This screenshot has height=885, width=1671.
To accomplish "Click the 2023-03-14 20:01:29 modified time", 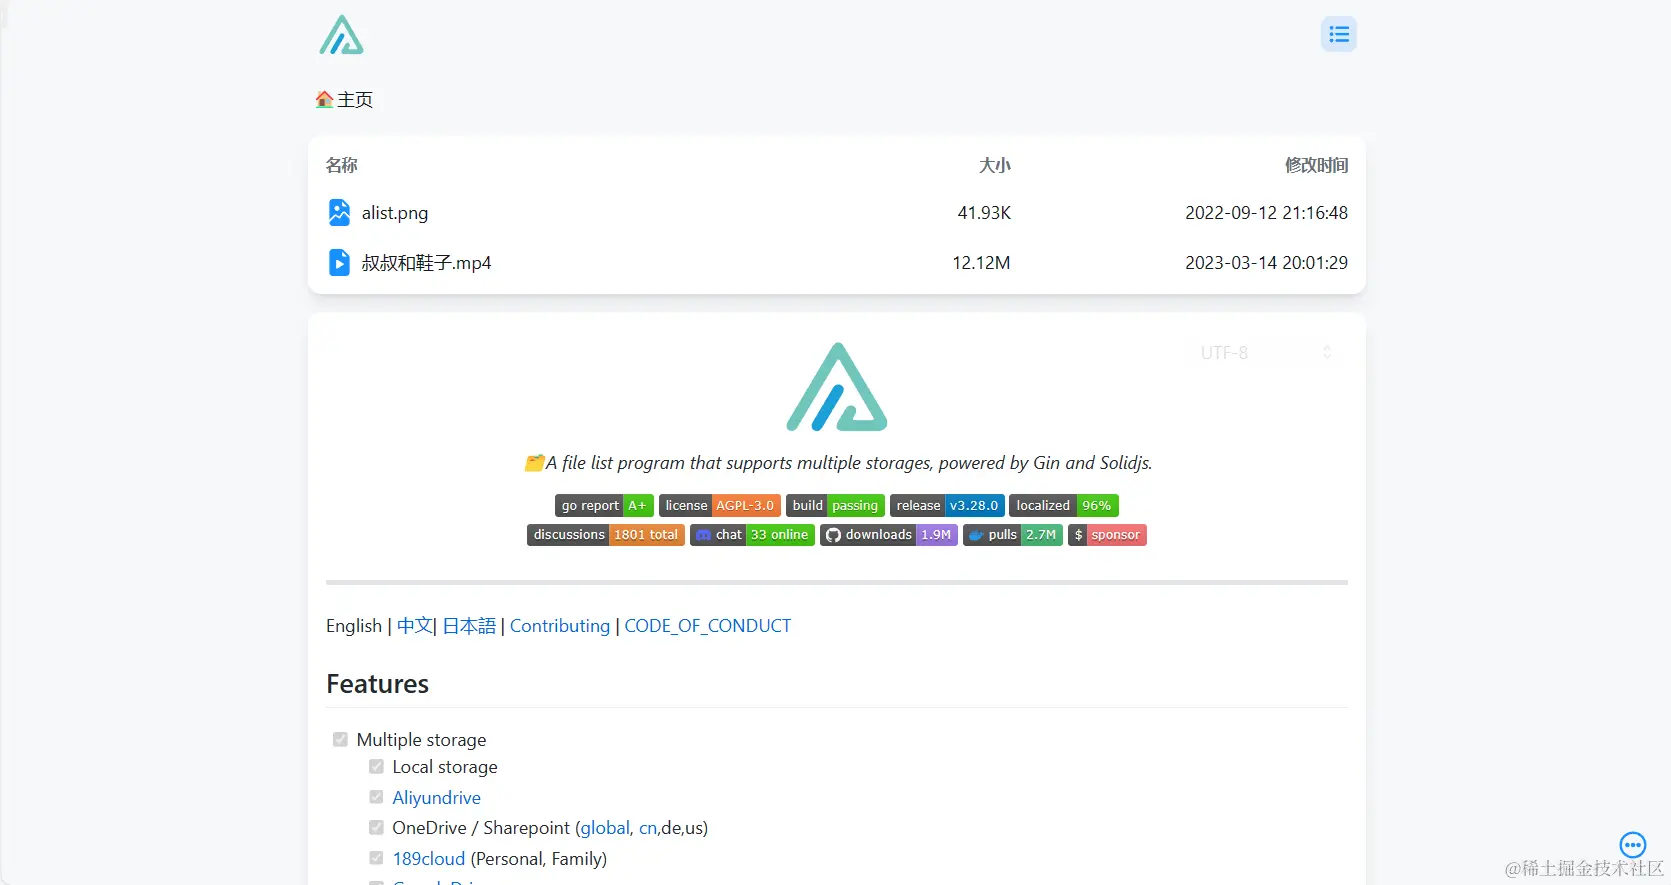I will (x=1266, y=263).
